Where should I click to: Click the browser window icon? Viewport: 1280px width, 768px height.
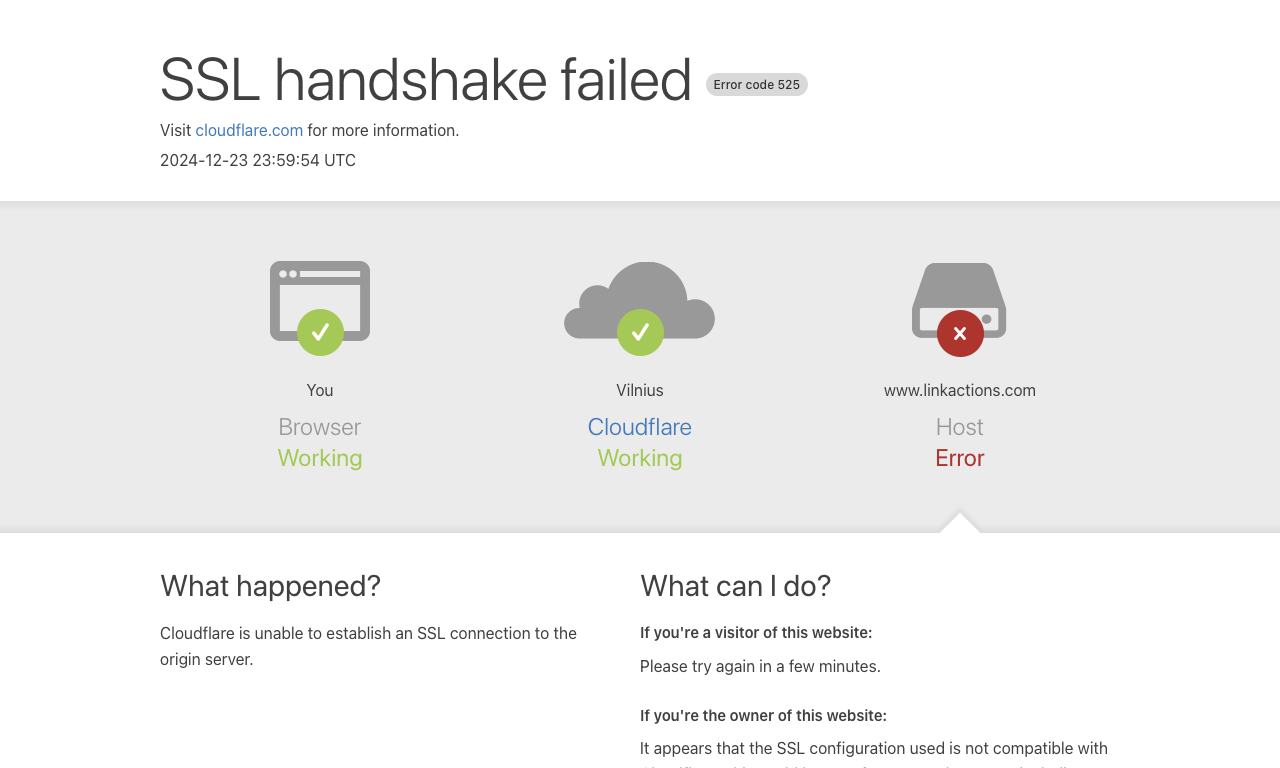320,300
